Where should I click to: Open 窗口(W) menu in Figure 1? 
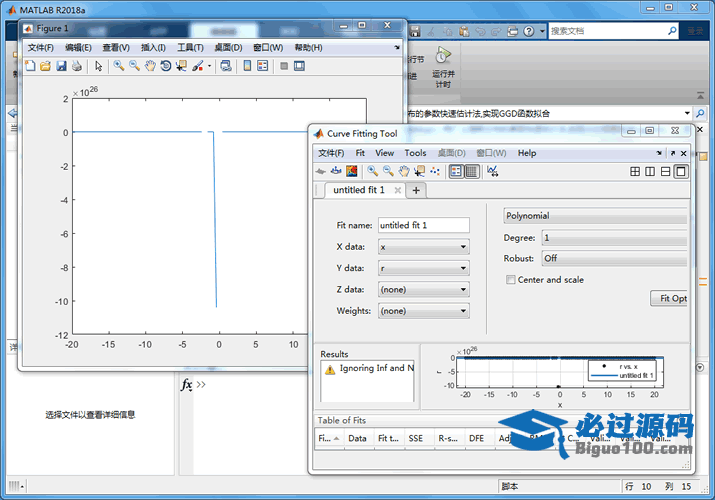[x=268, y=47]
